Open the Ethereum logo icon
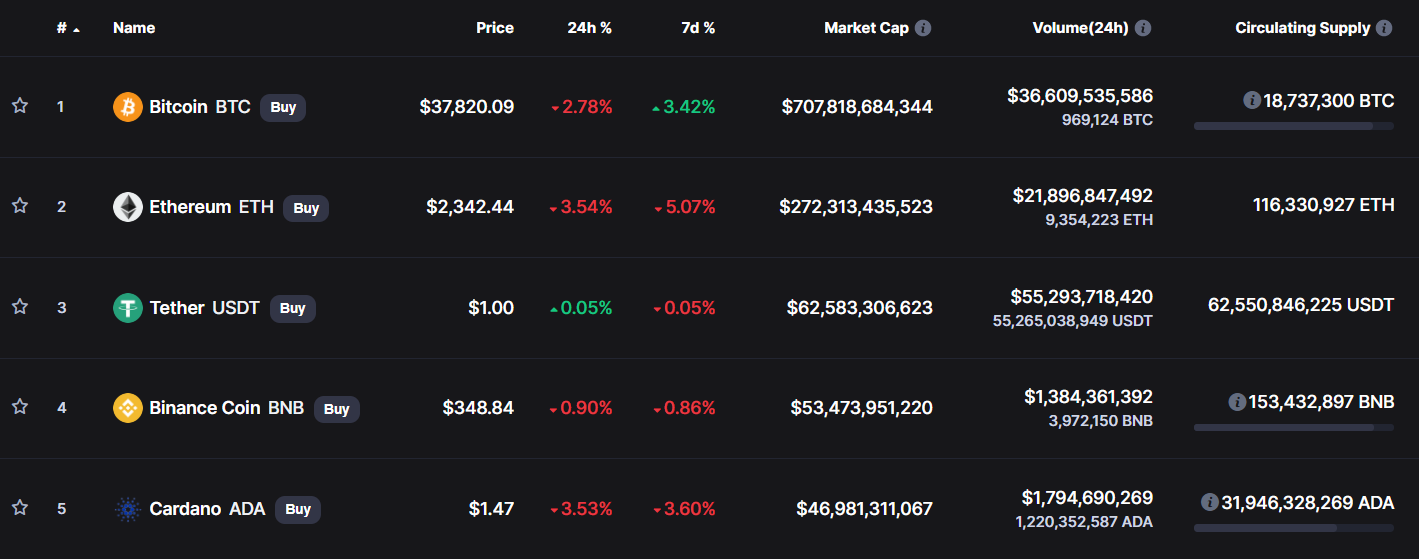This screenshot has width=1419, height=559. point(128,207)
